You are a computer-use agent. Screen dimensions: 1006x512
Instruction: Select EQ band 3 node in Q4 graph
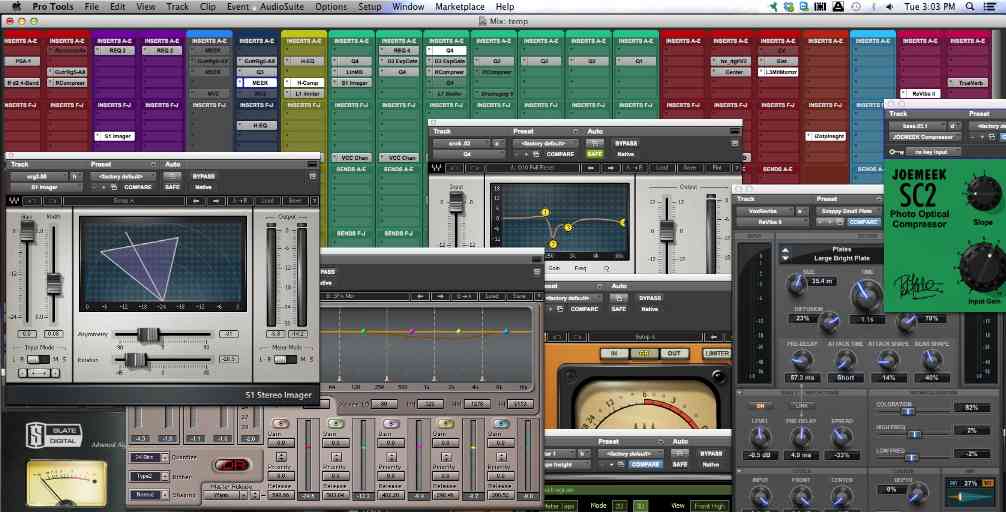568,227
